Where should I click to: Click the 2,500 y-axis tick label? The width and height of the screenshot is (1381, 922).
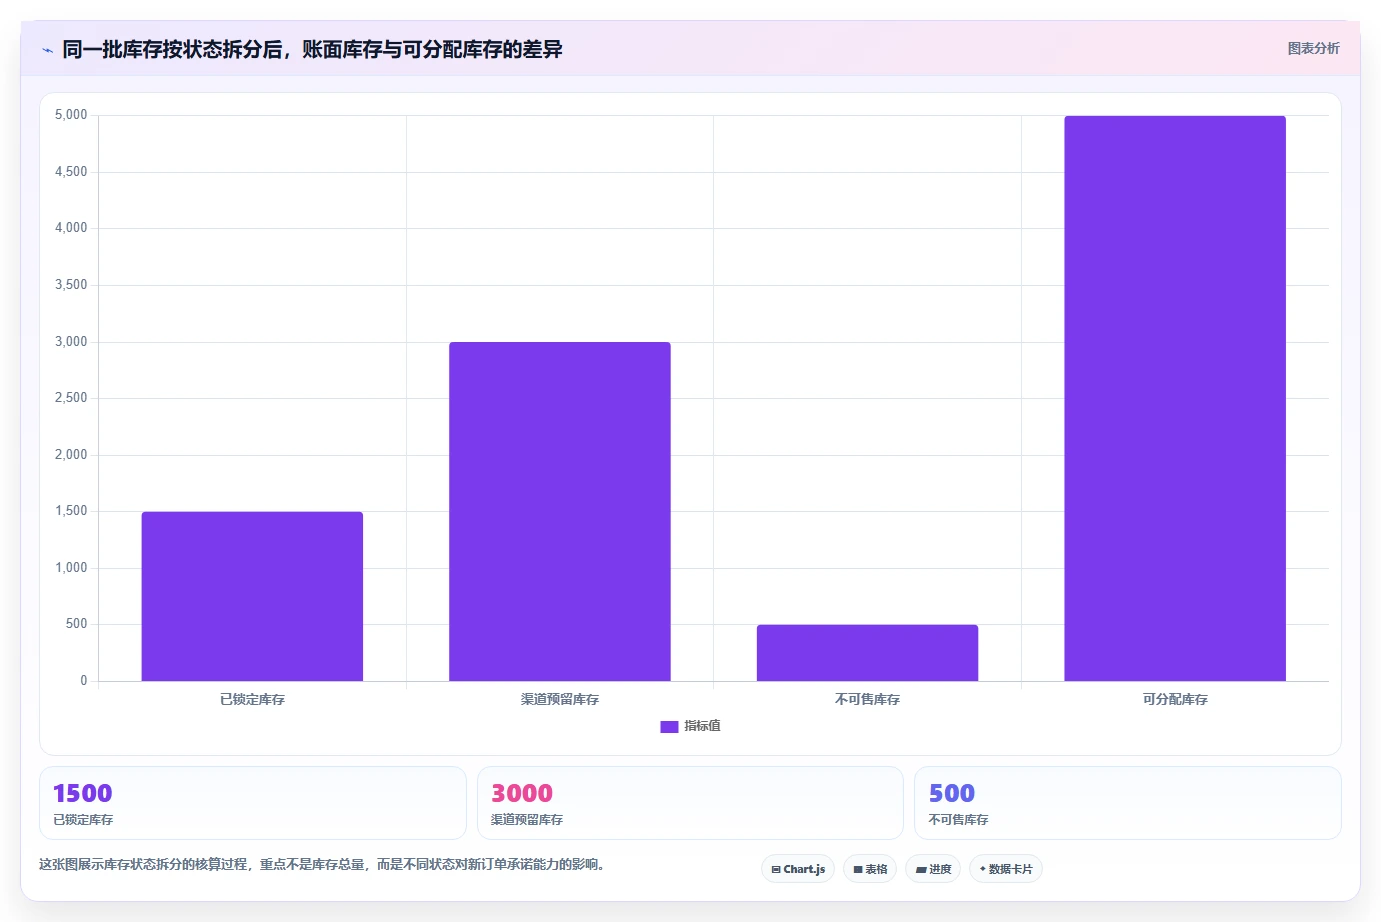[71, 398]
